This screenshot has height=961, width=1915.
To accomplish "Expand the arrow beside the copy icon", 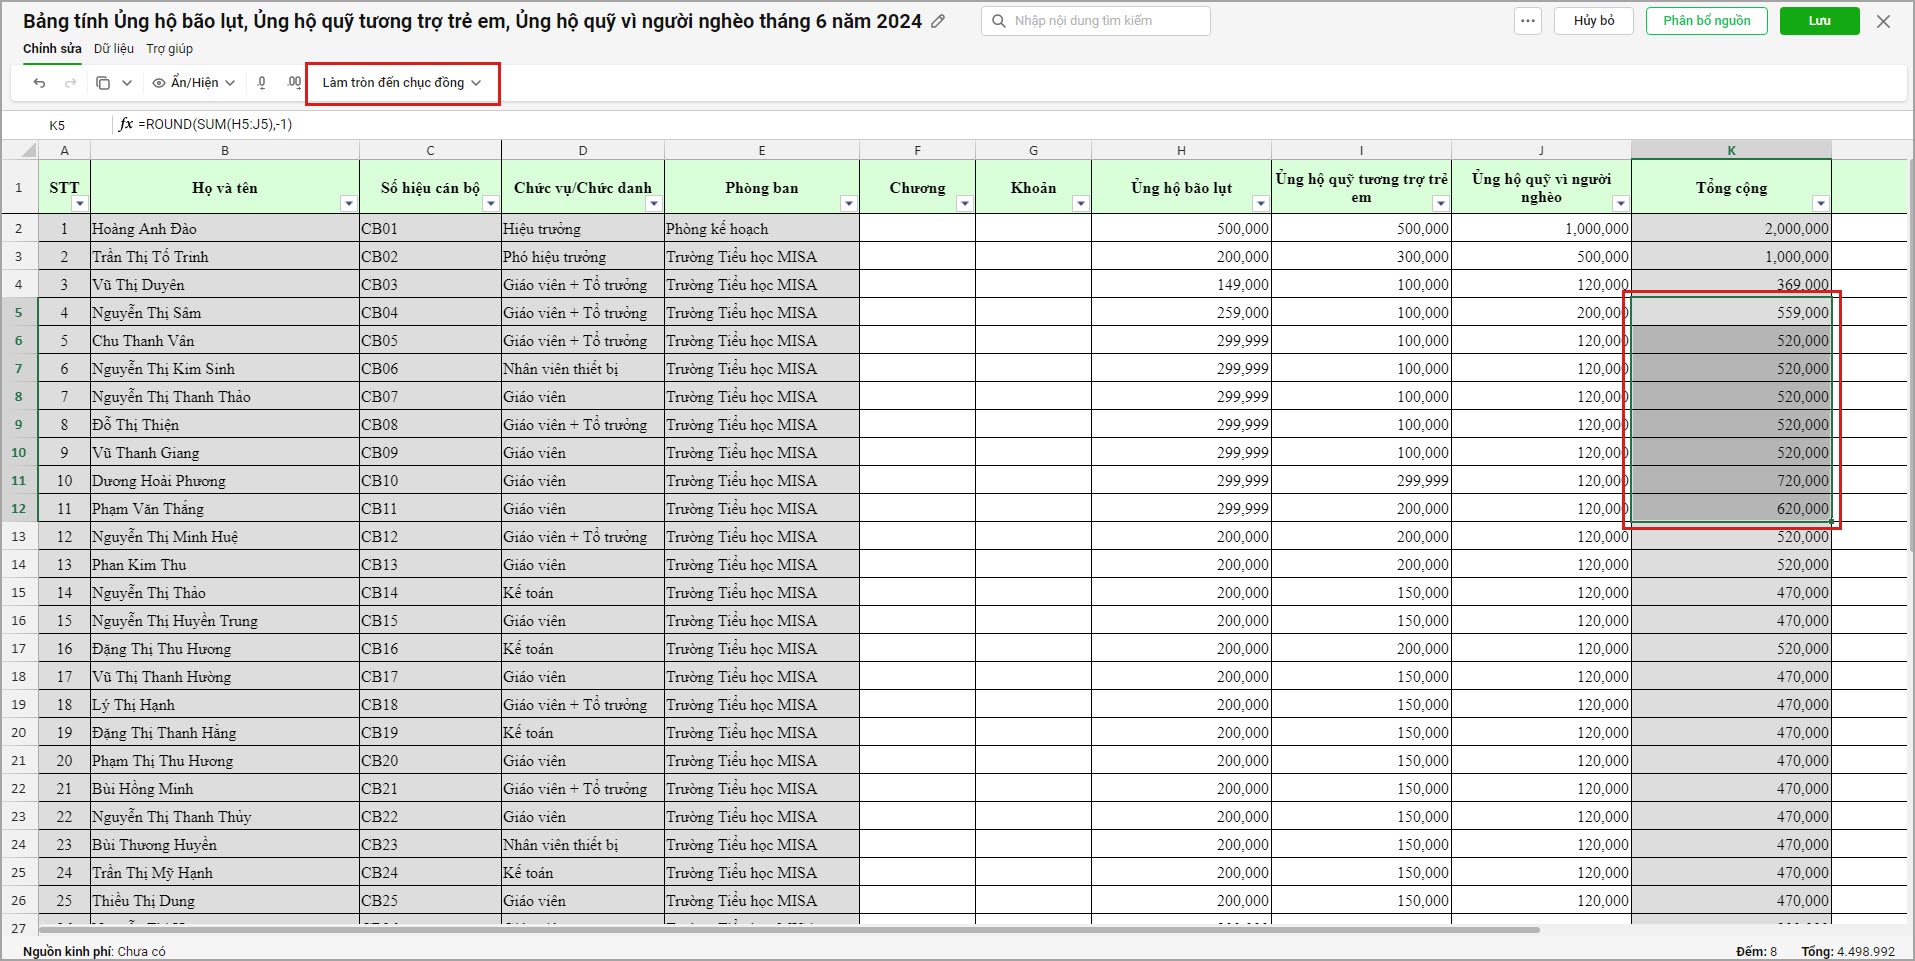I will point(127,83).
